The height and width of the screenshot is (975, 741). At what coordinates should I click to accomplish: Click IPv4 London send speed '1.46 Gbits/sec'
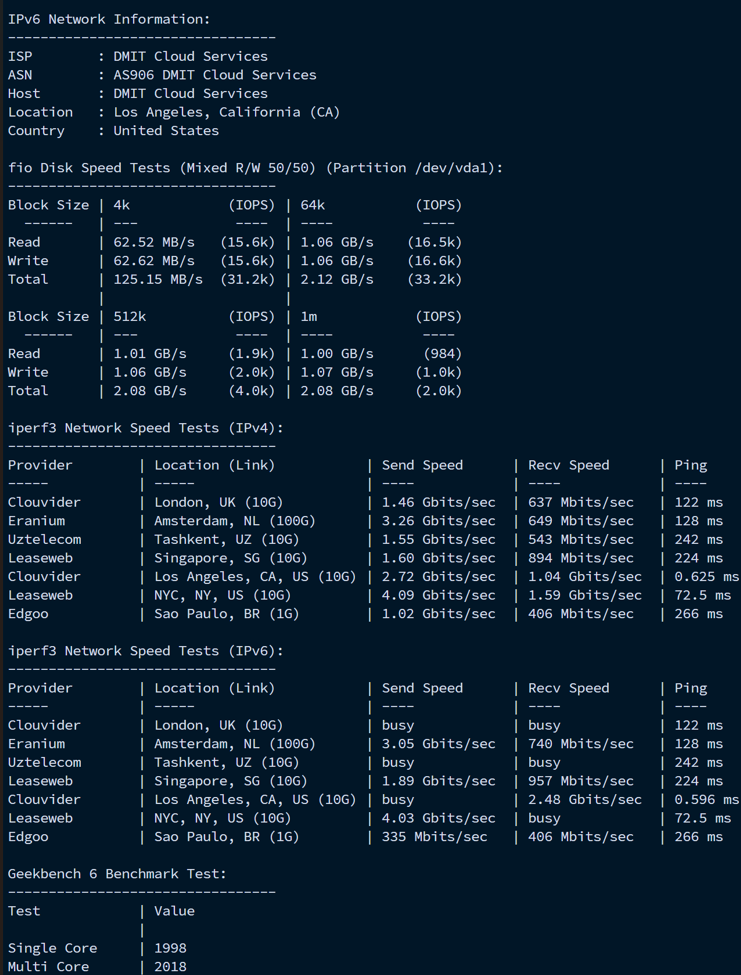[x=439, y=502]
